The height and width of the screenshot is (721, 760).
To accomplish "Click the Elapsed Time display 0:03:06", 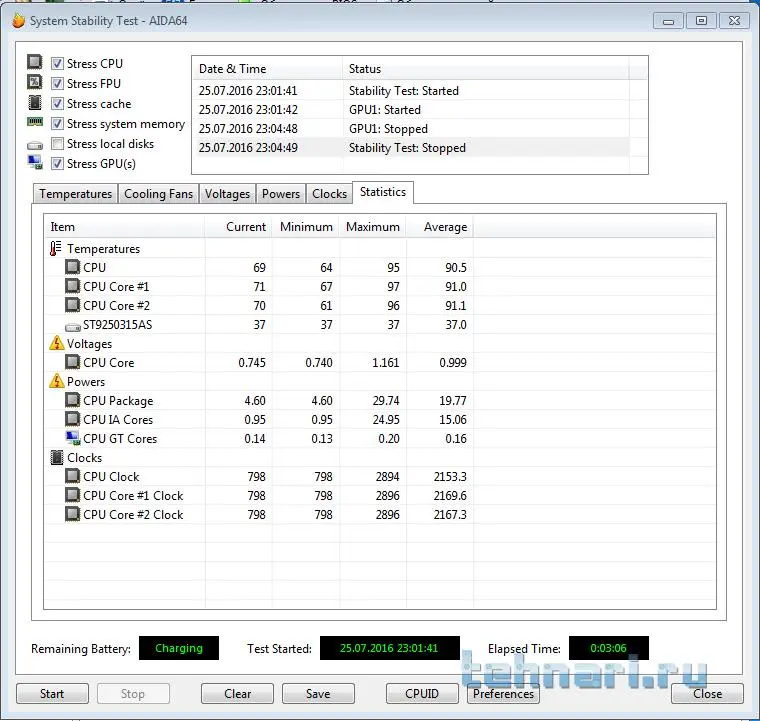I will pyautogui.click(x=608, y=648).
